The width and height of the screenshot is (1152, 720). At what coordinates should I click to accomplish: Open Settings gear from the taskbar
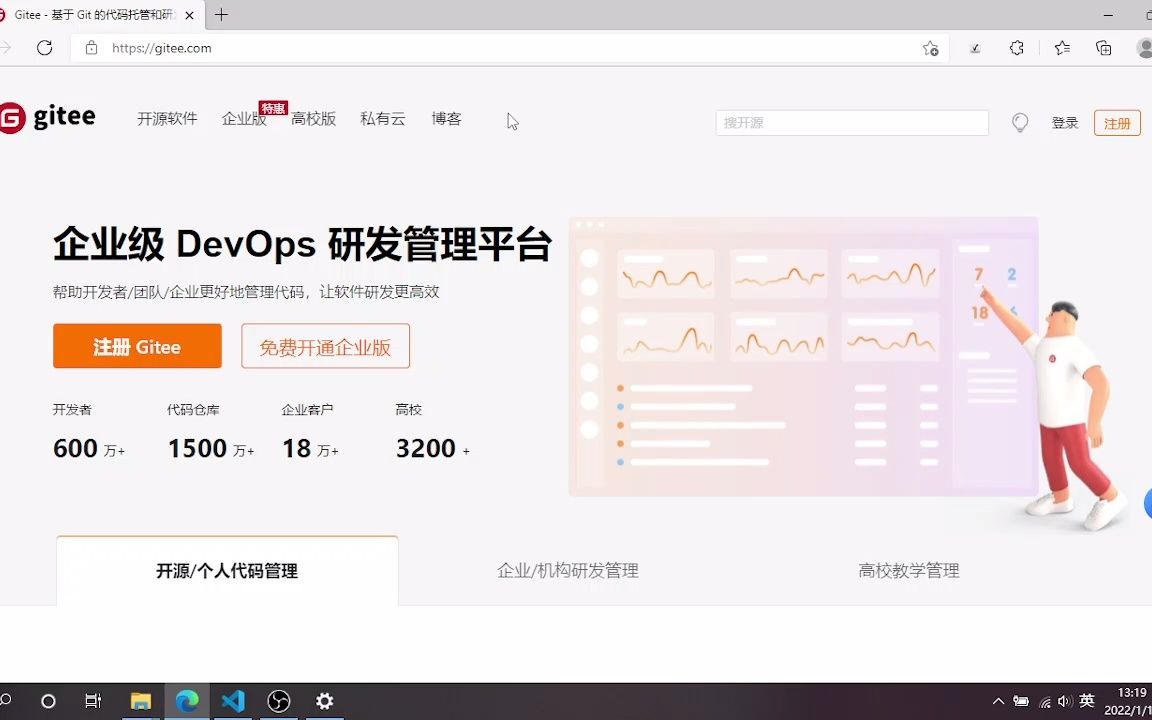point(324,701)
